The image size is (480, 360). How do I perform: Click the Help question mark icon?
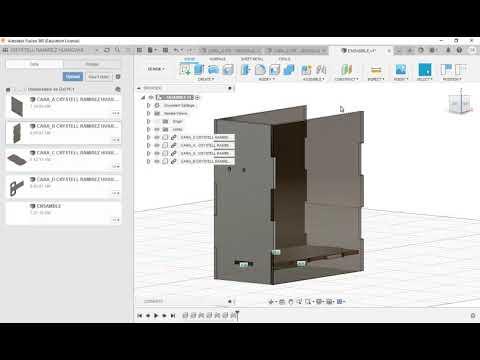pyautogui.click(x=459, y=50)
